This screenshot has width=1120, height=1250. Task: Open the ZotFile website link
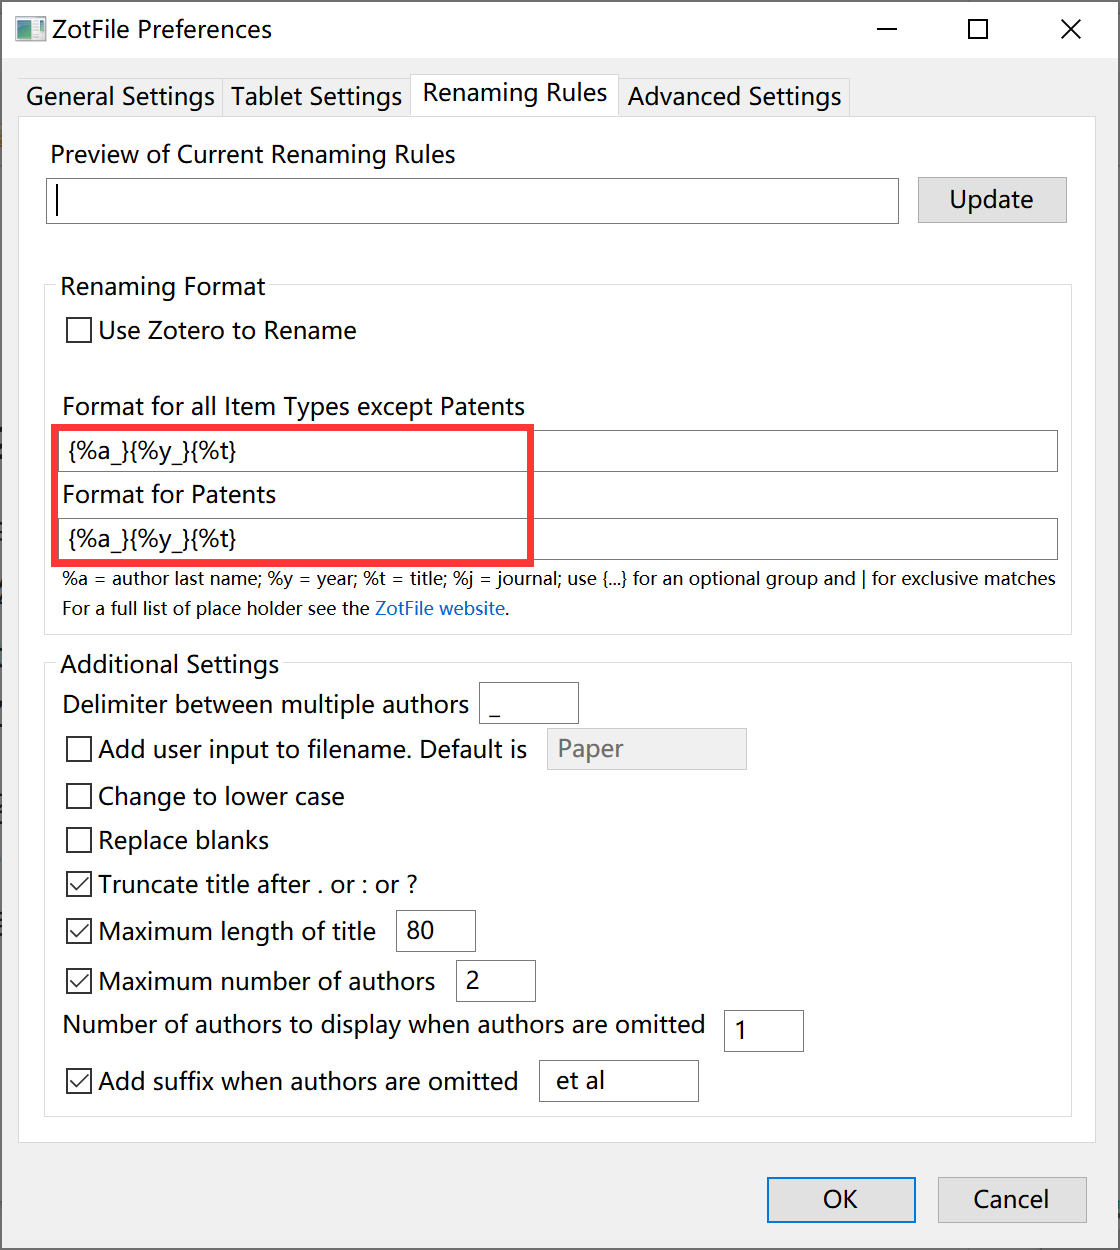pyautogui.click(x=440, y=608)
